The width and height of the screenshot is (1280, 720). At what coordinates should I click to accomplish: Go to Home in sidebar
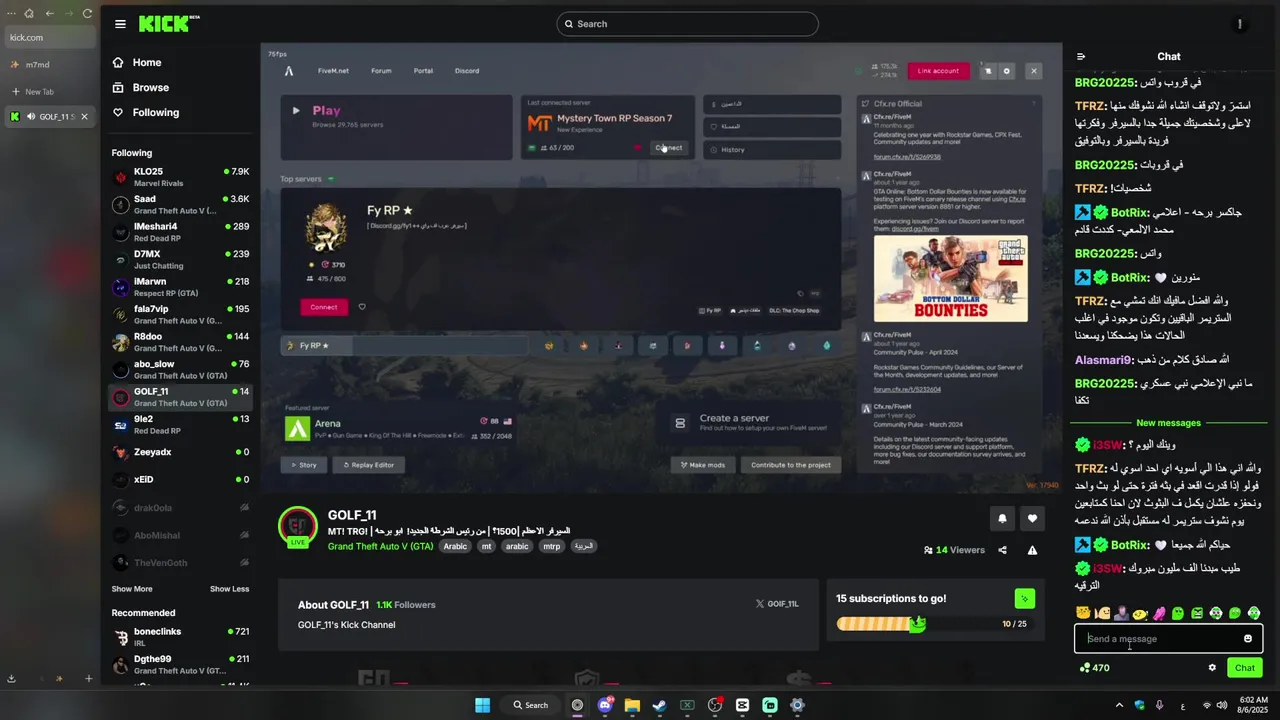click(x=146, y=62)
